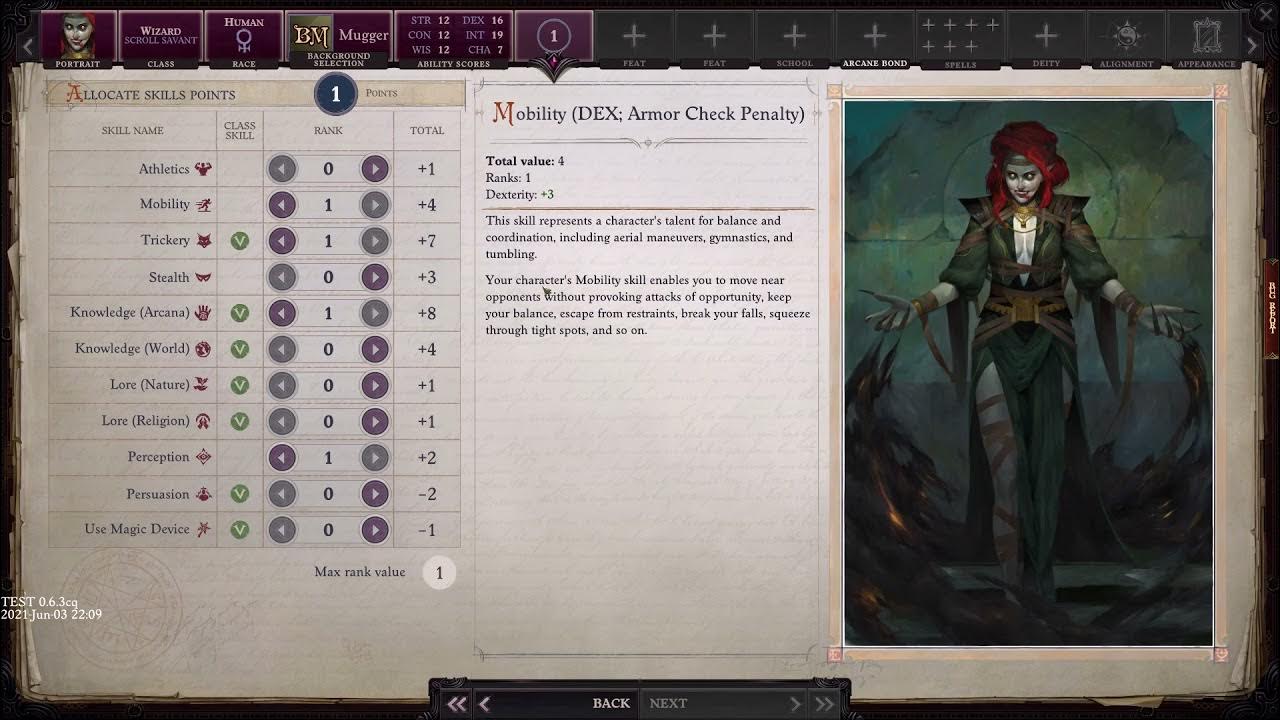Screen dimensions: 1280x720
Task: Select the Lore (Nature) icon
Action: pos(203,384)
